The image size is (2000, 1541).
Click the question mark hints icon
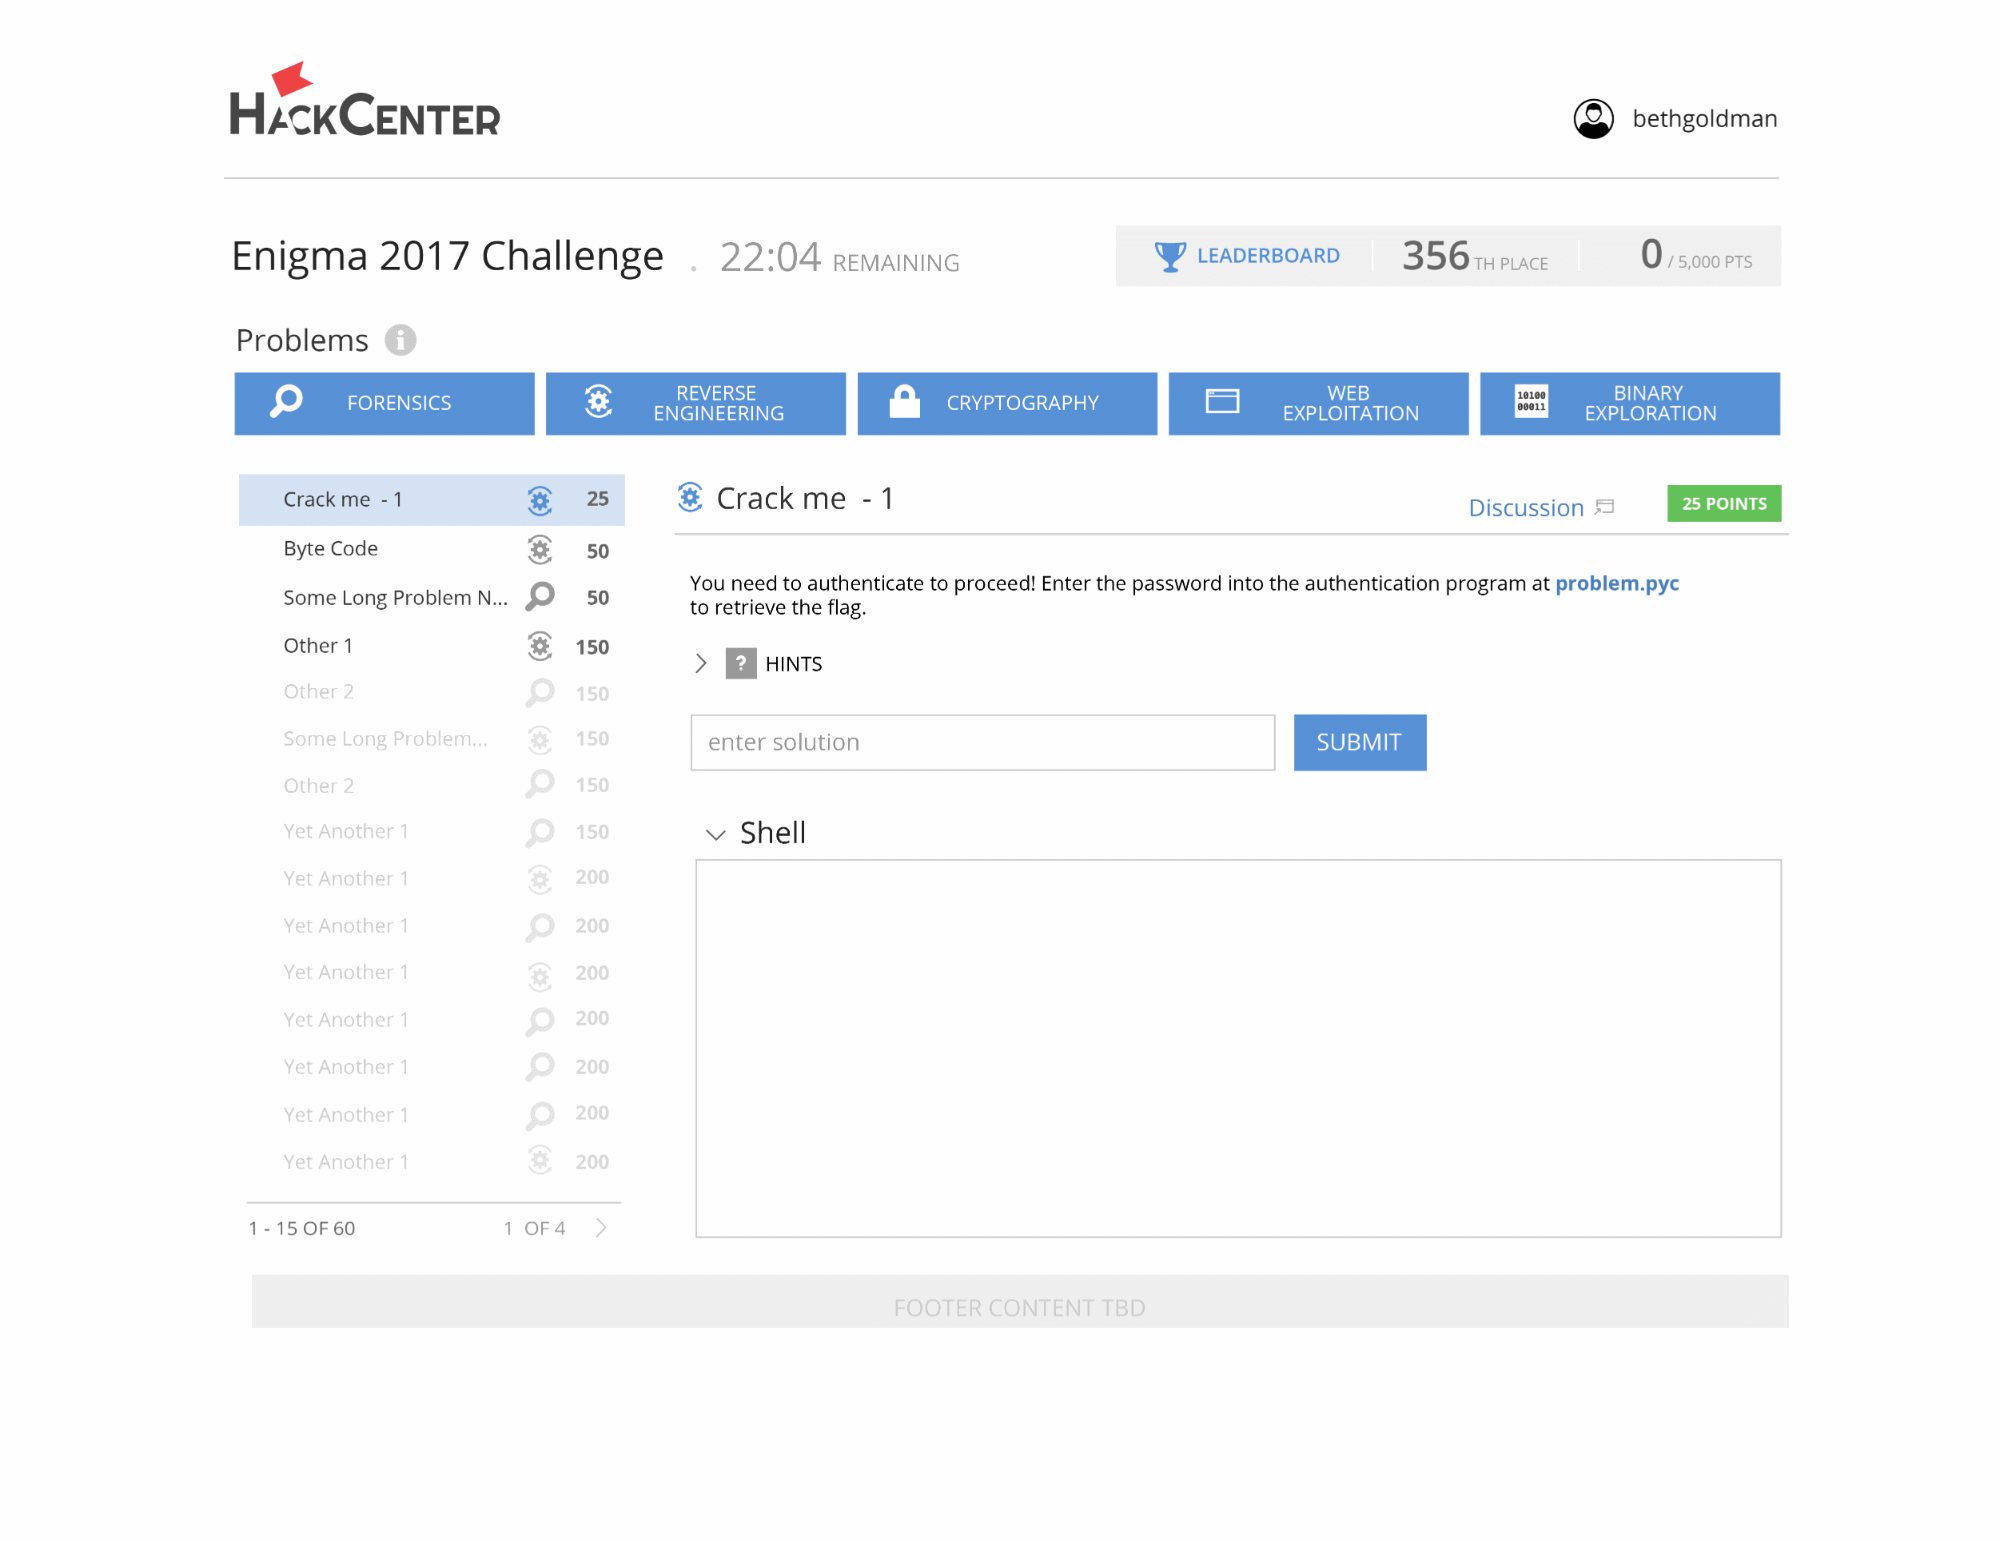coord(740,663)
